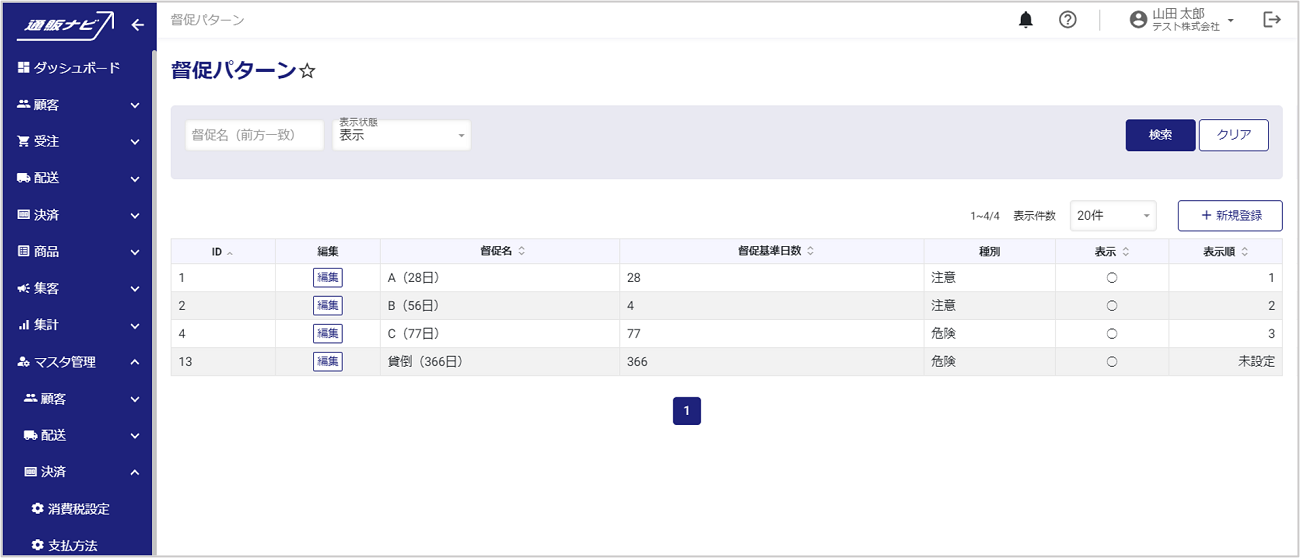Screen dimensions: 1300x558
Task: Edit the 貸倒（366日） row
Action: 327,362
